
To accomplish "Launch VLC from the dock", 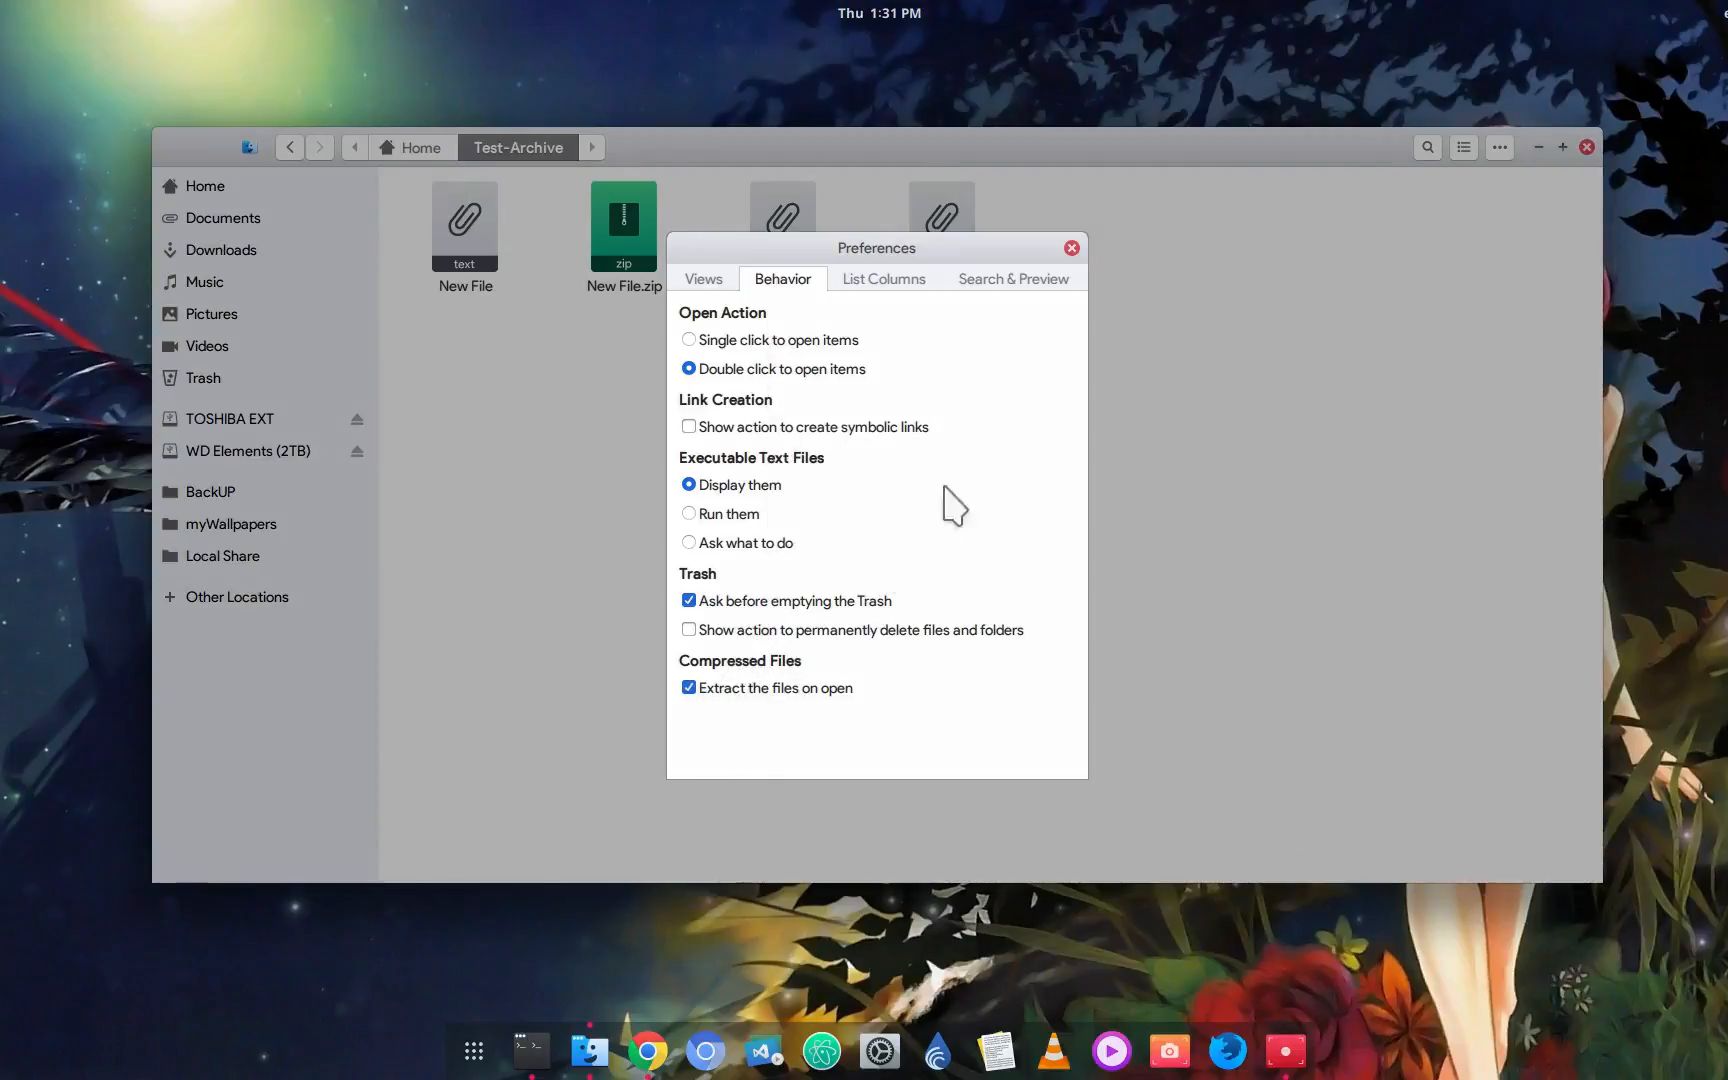I will [1053, 1051].
